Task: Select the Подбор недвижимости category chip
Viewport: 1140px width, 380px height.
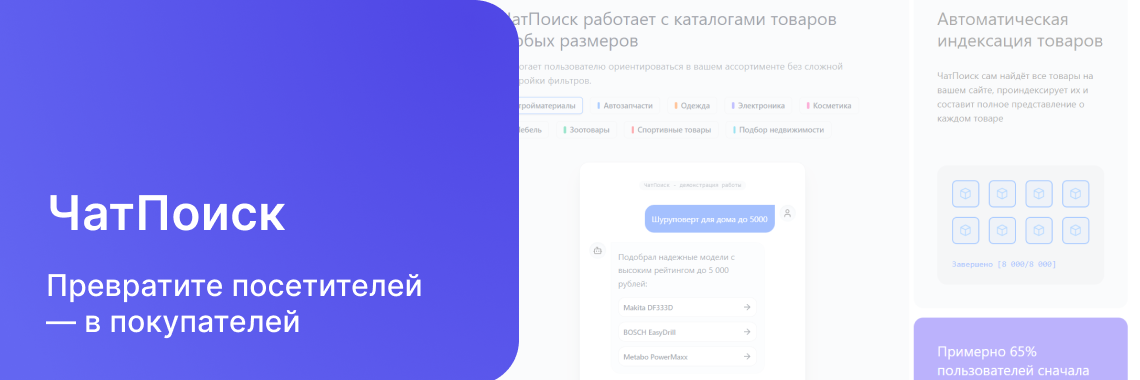Action: (x=778, y=130)
